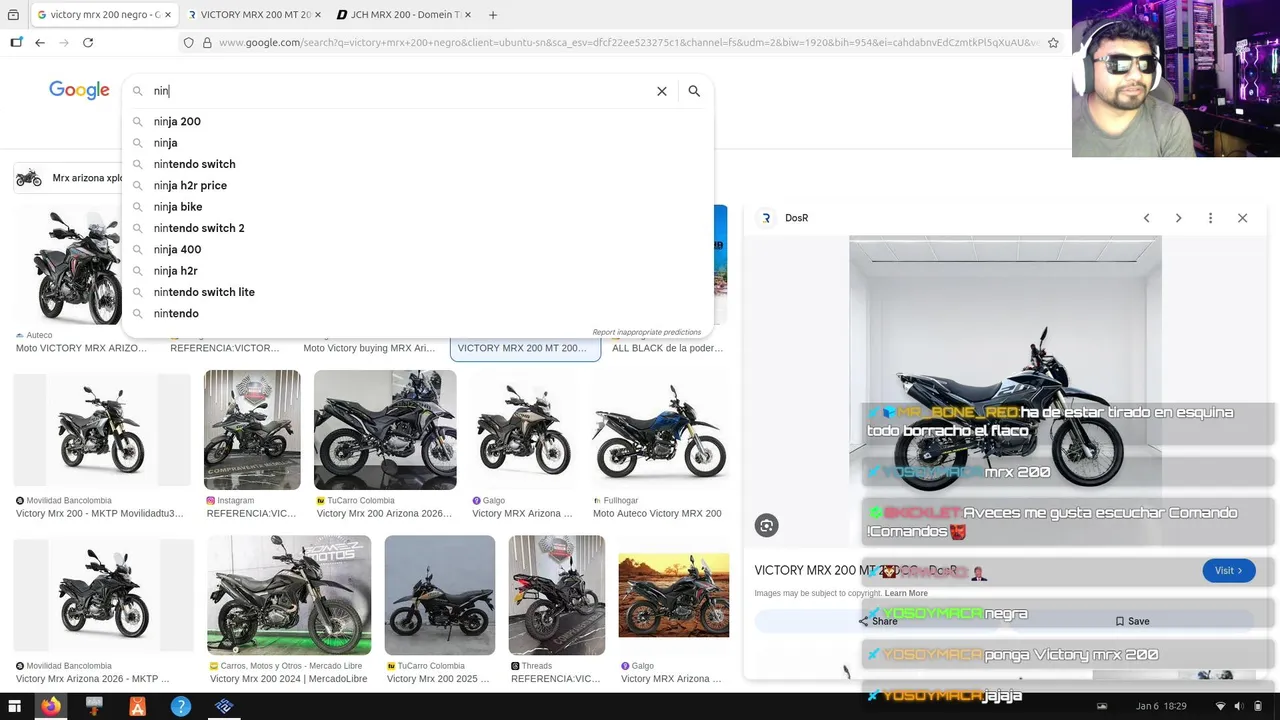
Task: Open the Instagram REFERENCIA:VIC thumbnail
Action: [x=252, y=430]
